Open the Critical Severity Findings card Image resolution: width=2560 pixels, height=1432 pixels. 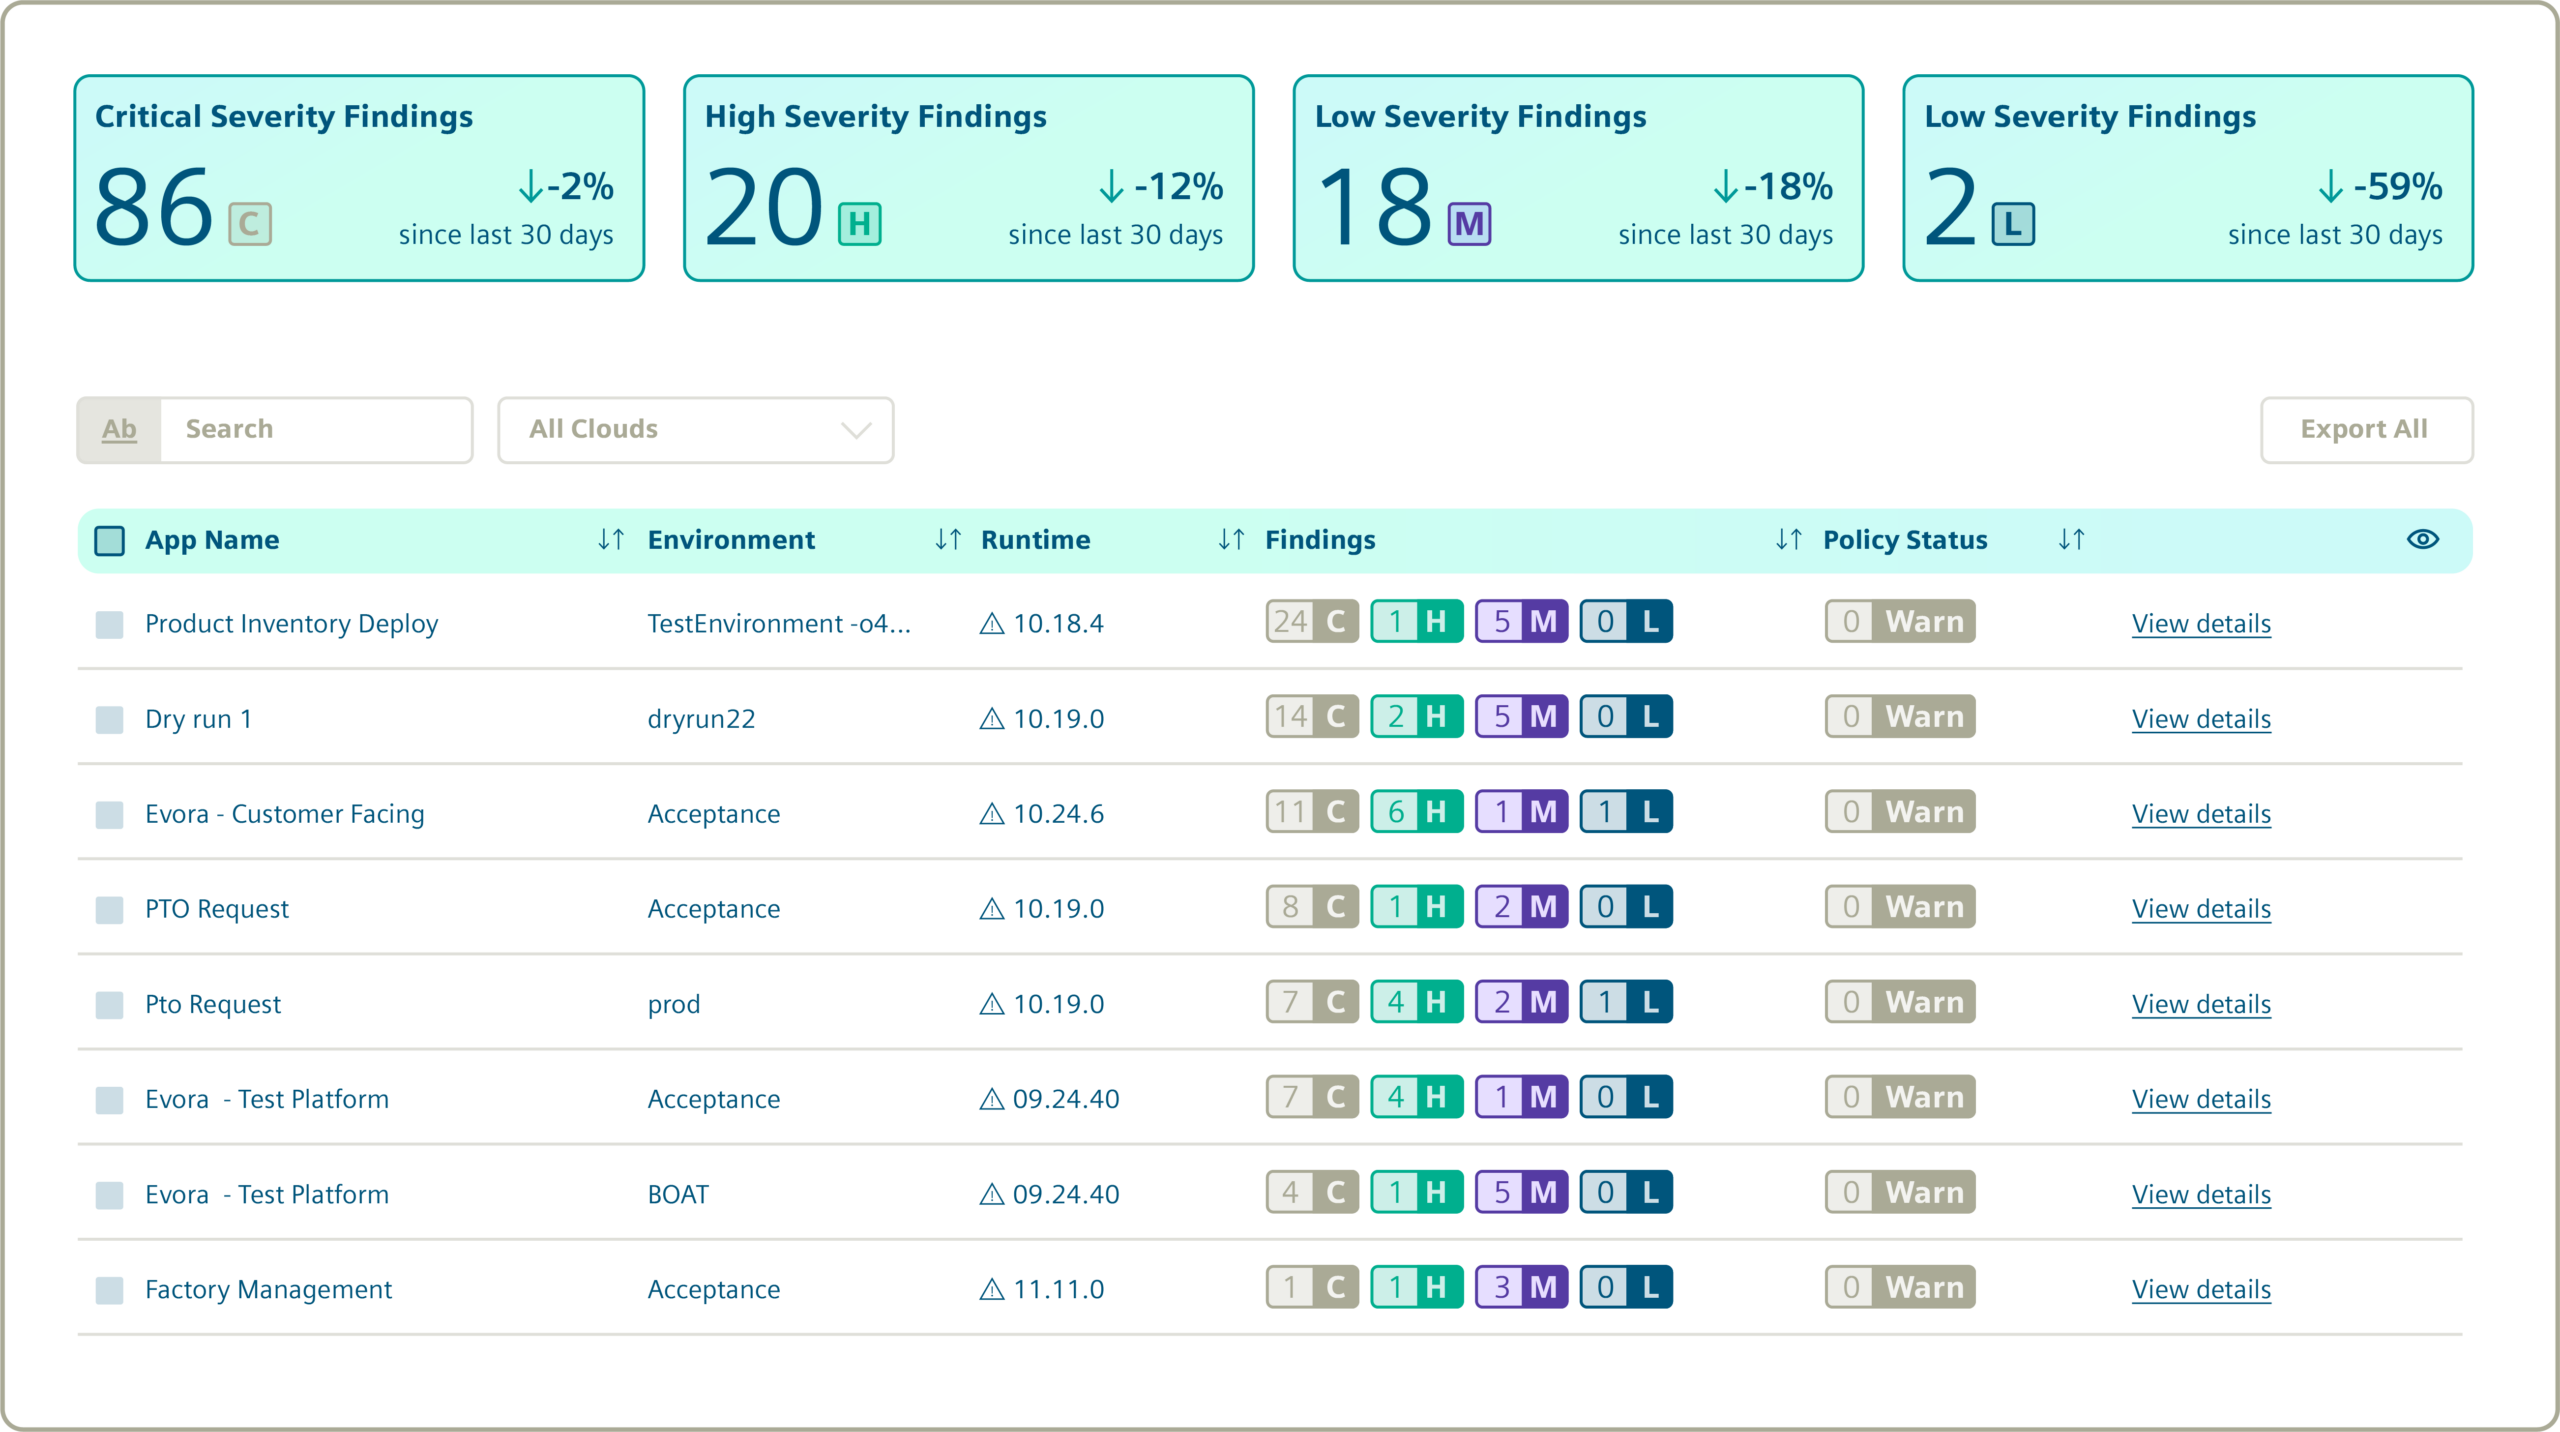coord(359,178)
